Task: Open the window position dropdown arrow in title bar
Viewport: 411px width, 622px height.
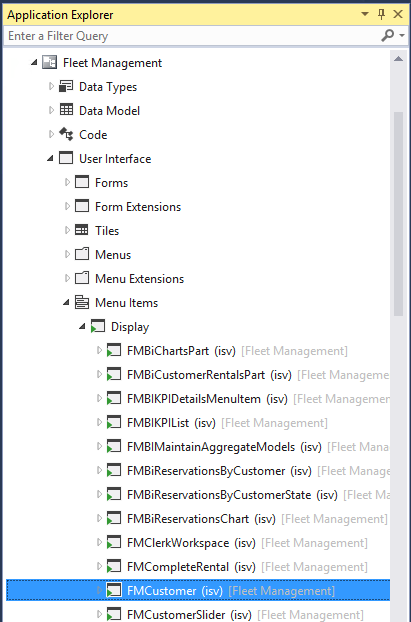Action: (365, 15)
